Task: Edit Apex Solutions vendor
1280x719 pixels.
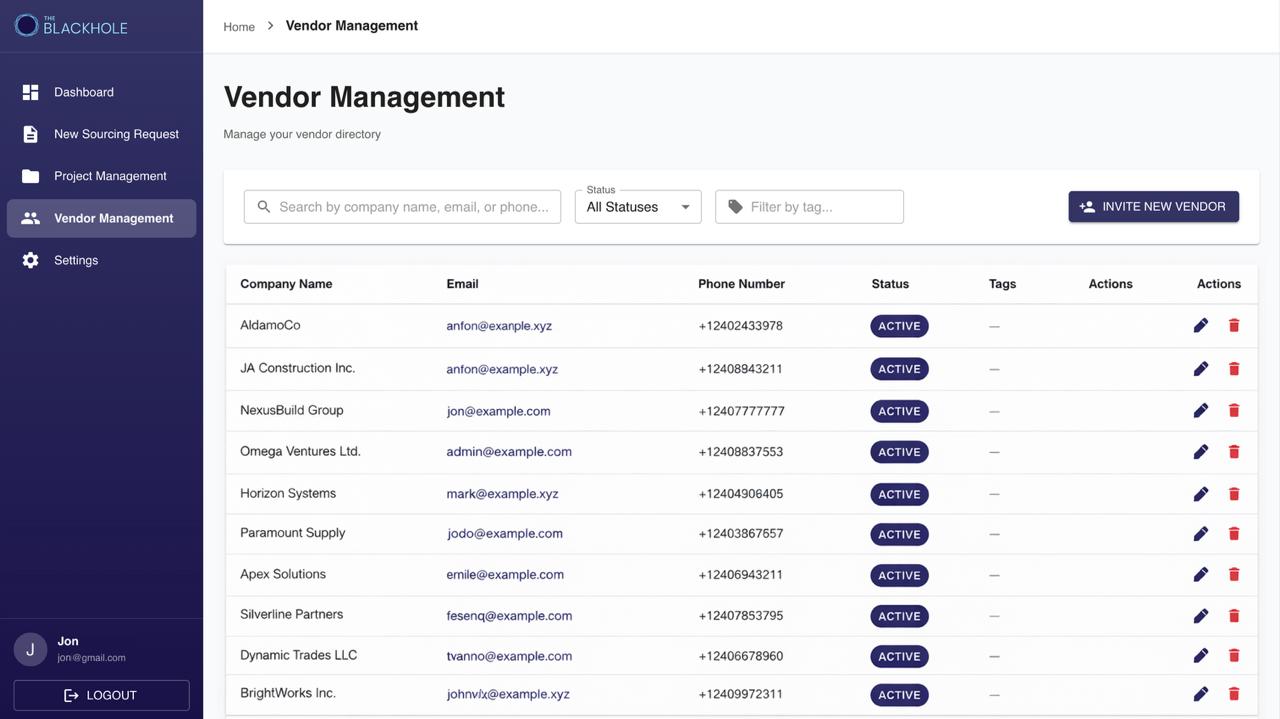Action: pyautogui.click(x=1201, y=575)
